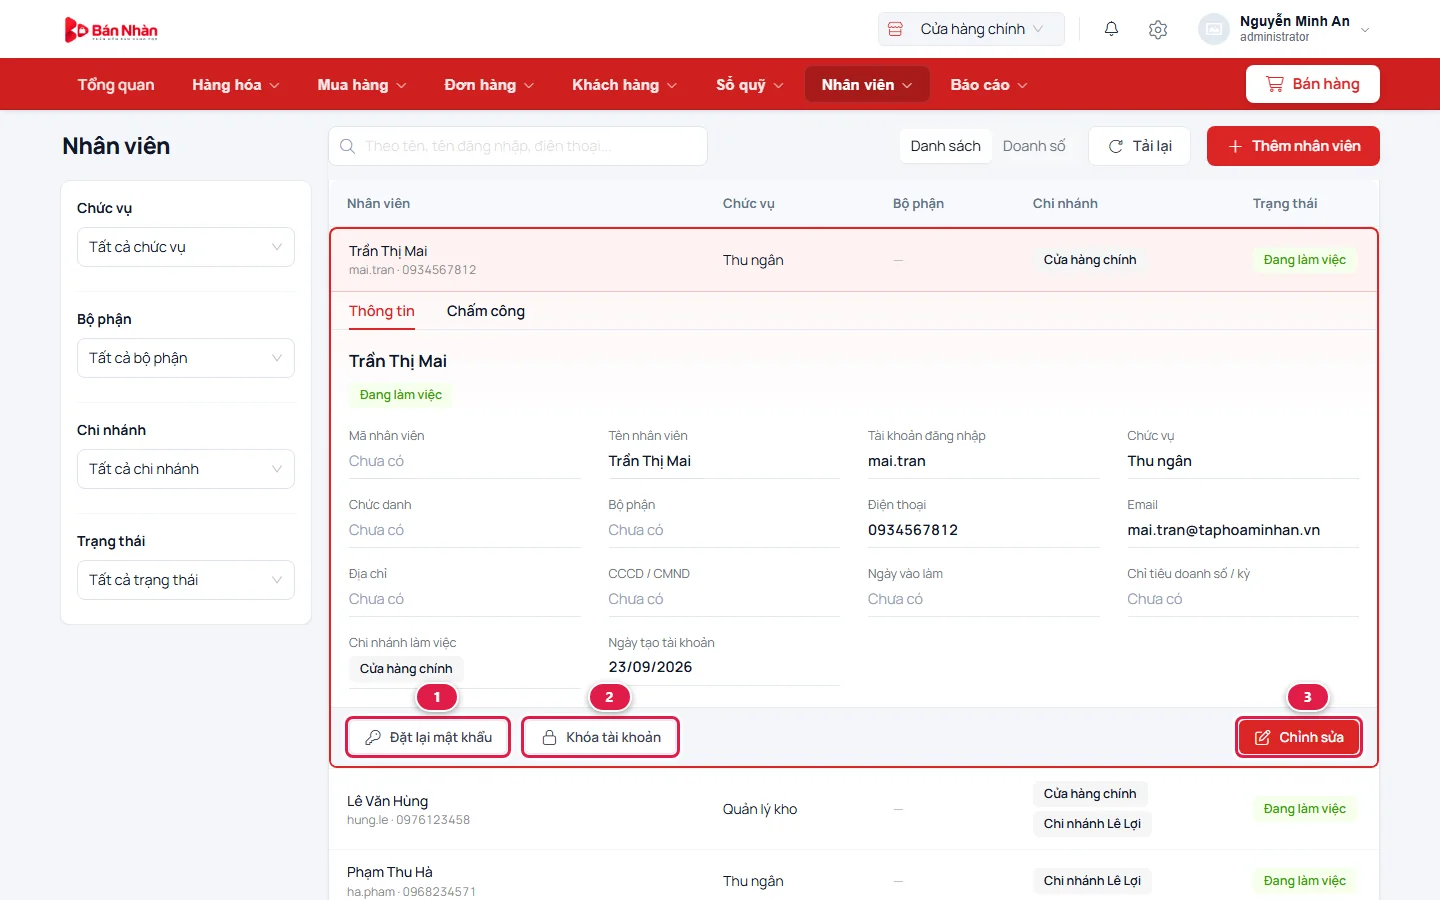Open the Báo cáo menu

point(989,84)
